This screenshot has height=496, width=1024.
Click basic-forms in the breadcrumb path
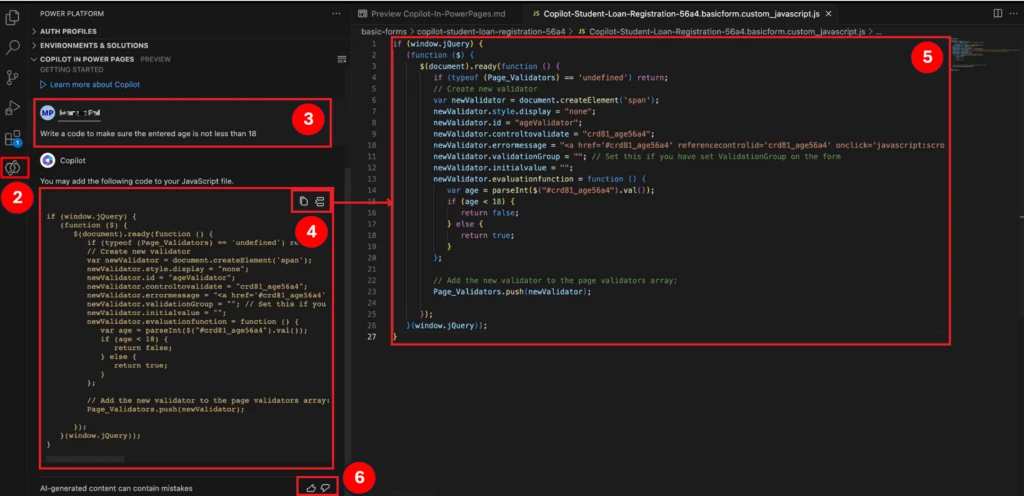tap(386, 32)
